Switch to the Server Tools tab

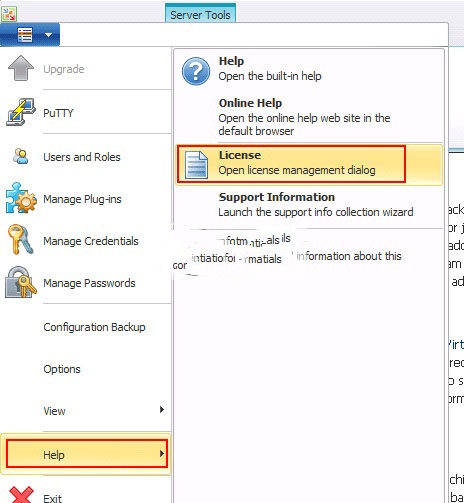pos(200,13)
